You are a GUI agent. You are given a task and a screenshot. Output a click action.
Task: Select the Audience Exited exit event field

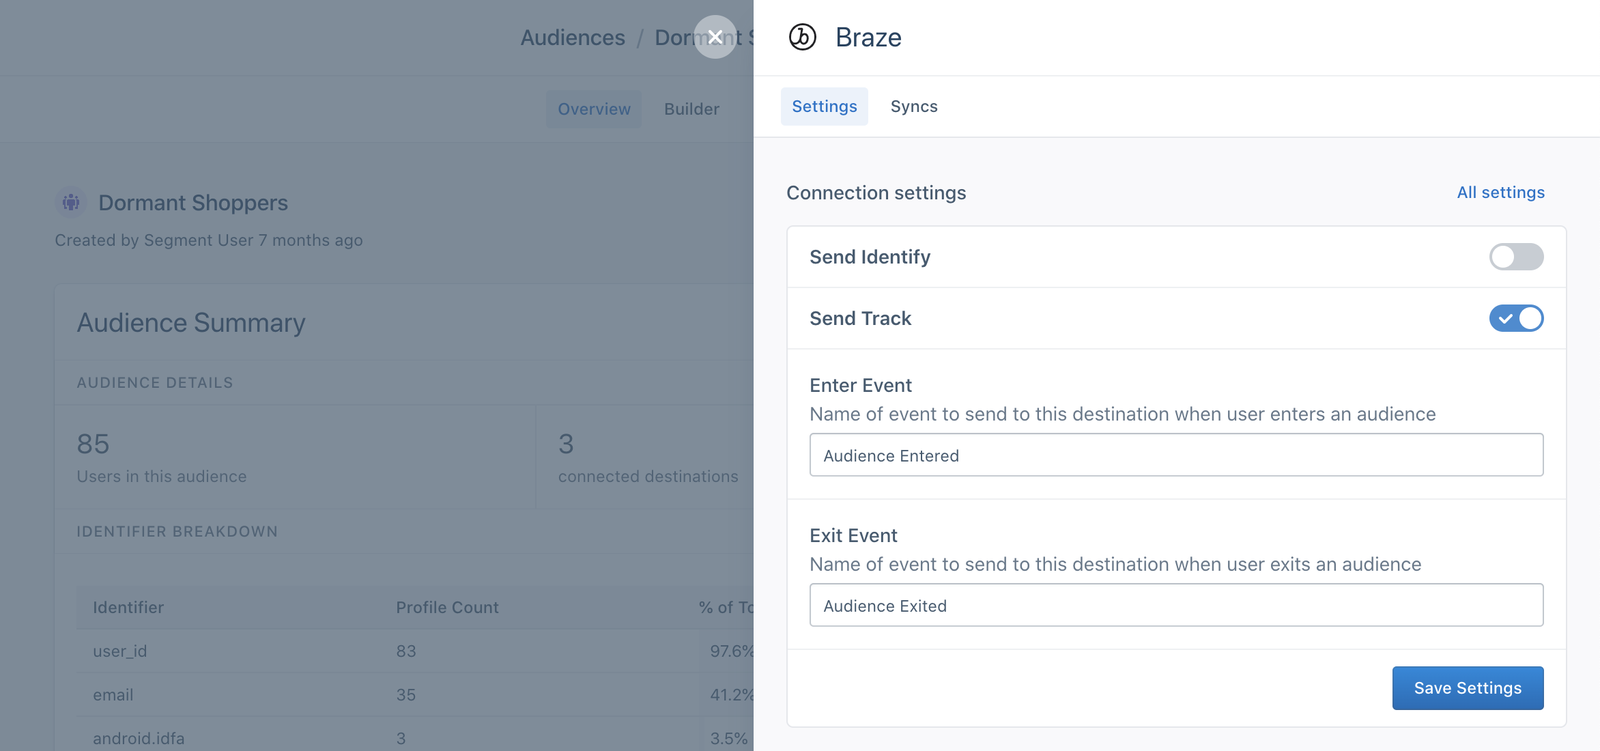1176,605
